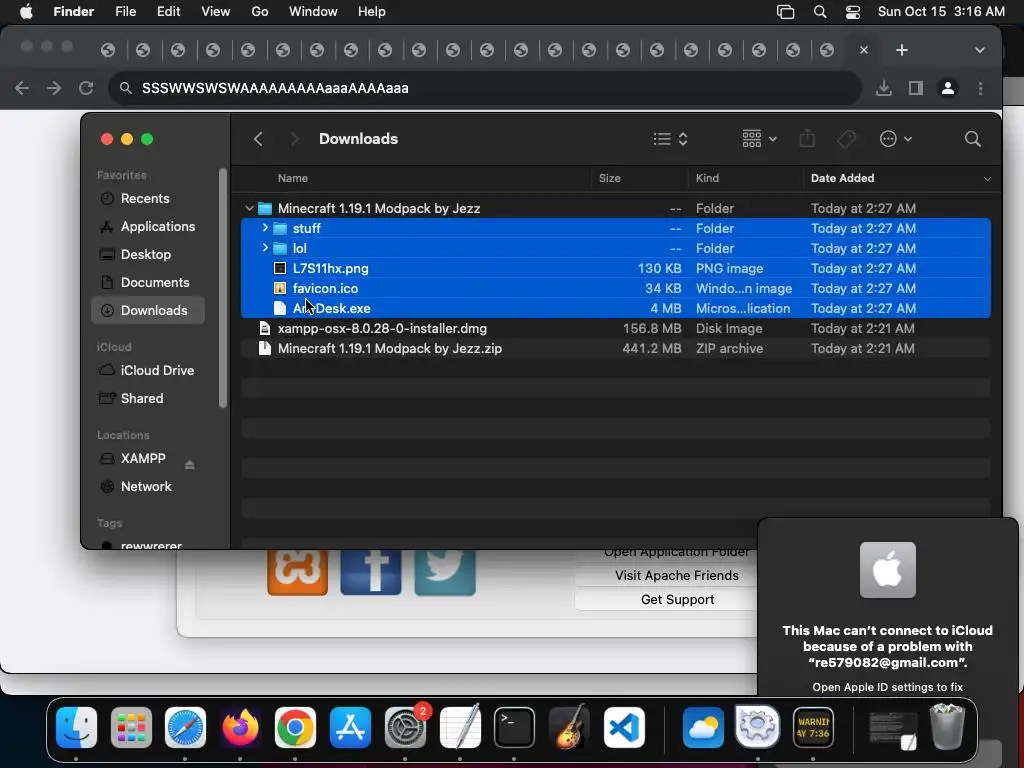Click Finder Edit Tags icon
The image size is (1024, 768).
(x=846, y=138)
